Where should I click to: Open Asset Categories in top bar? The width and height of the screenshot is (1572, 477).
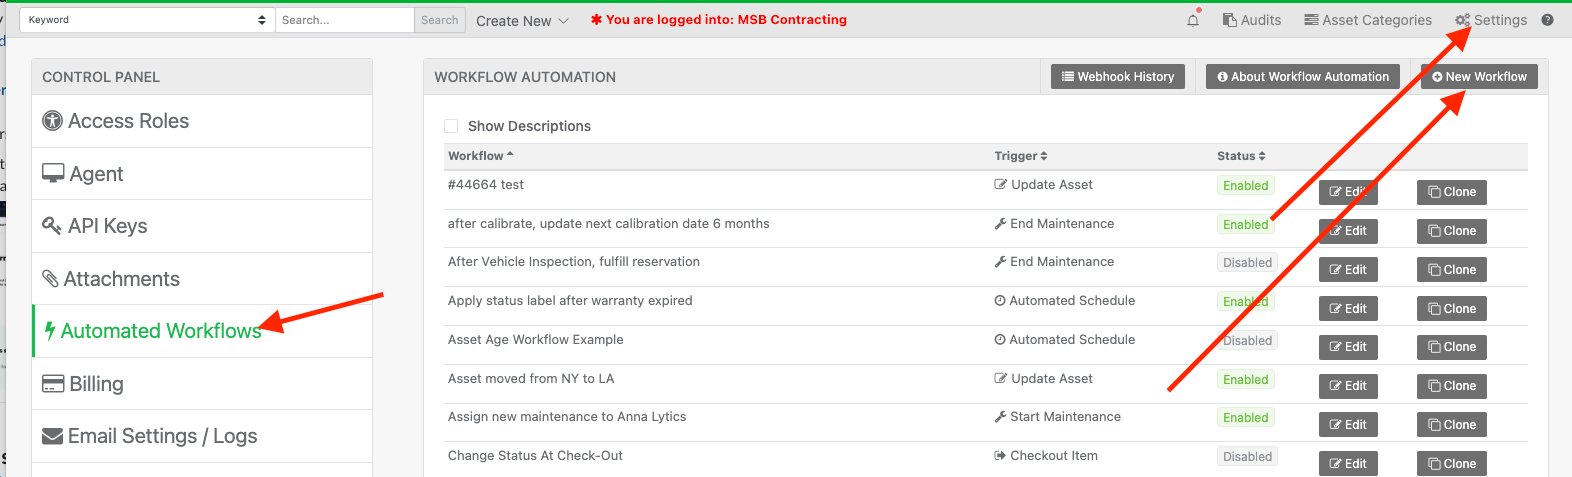pyautogui.click(x=1368, y=20)
